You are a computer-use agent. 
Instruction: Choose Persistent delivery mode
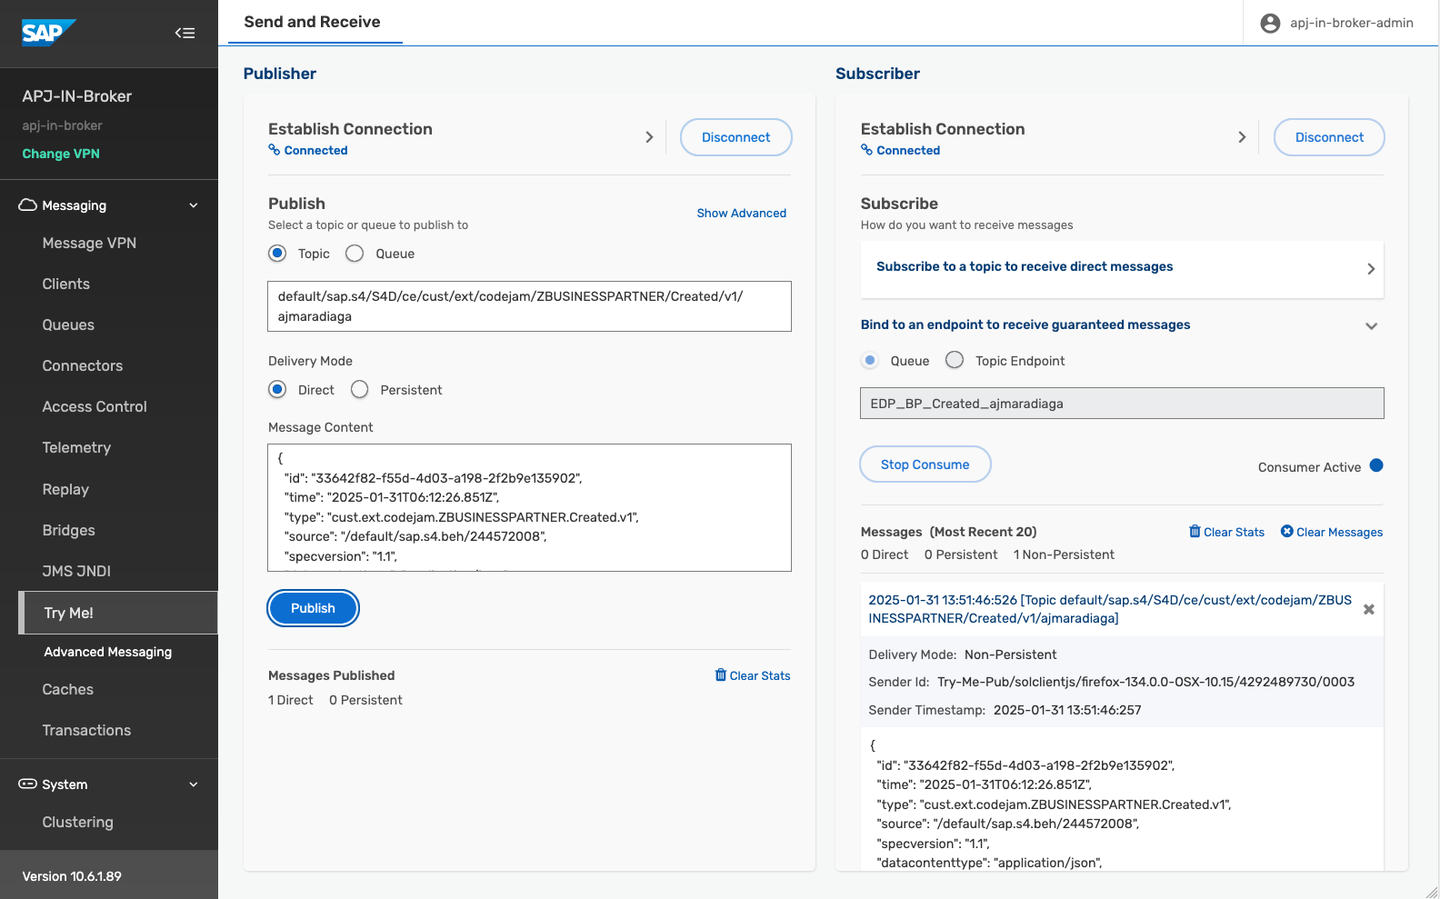(360, 389)
